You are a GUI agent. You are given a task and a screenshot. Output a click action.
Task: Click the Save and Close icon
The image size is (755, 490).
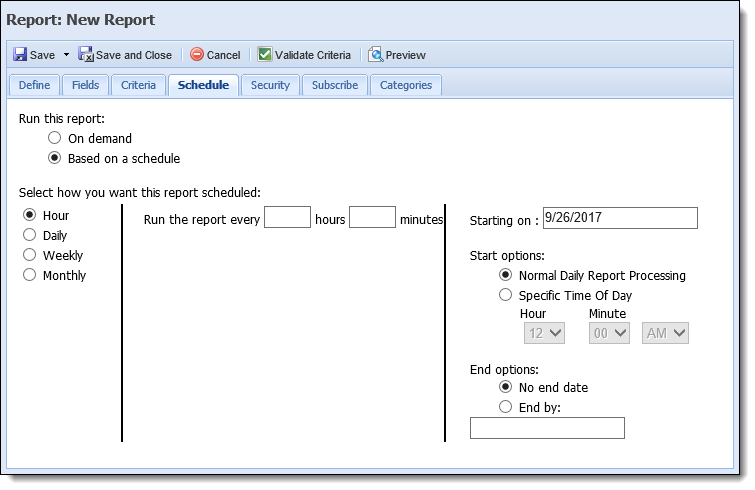(x=86, y=54)
